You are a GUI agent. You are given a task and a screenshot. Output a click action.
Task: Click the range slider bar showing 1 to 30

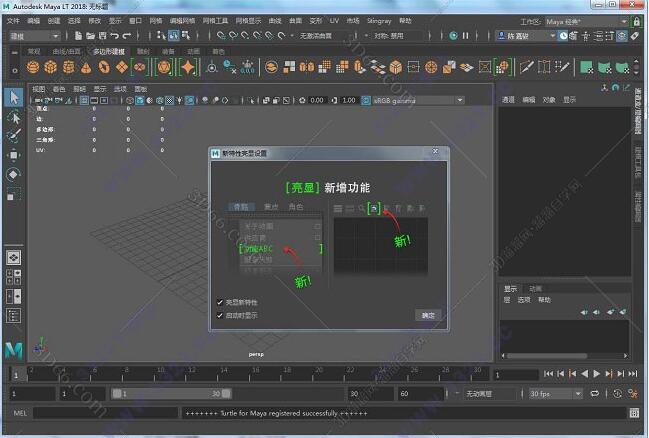coord(171,394)
